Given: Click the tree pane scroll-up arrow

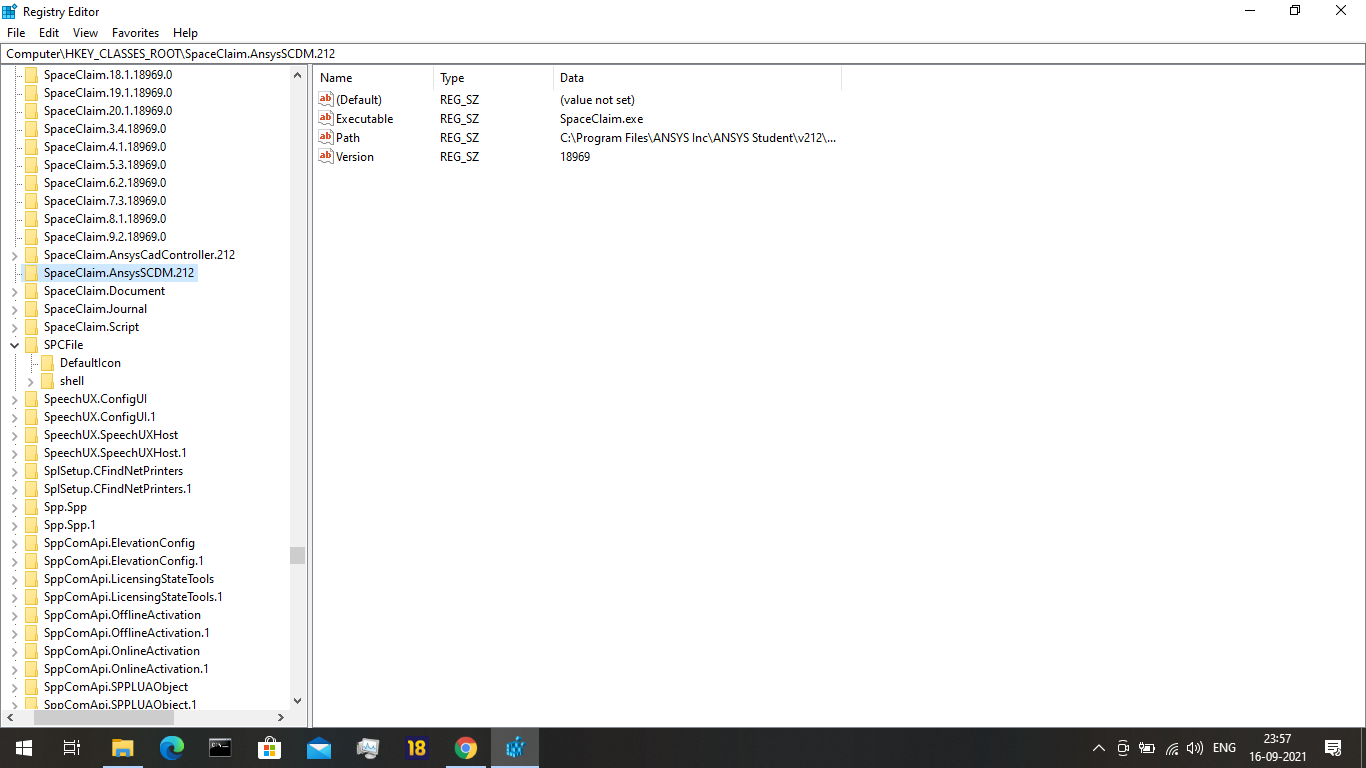Looking at the screenshot, I should (x=297, y=74).
